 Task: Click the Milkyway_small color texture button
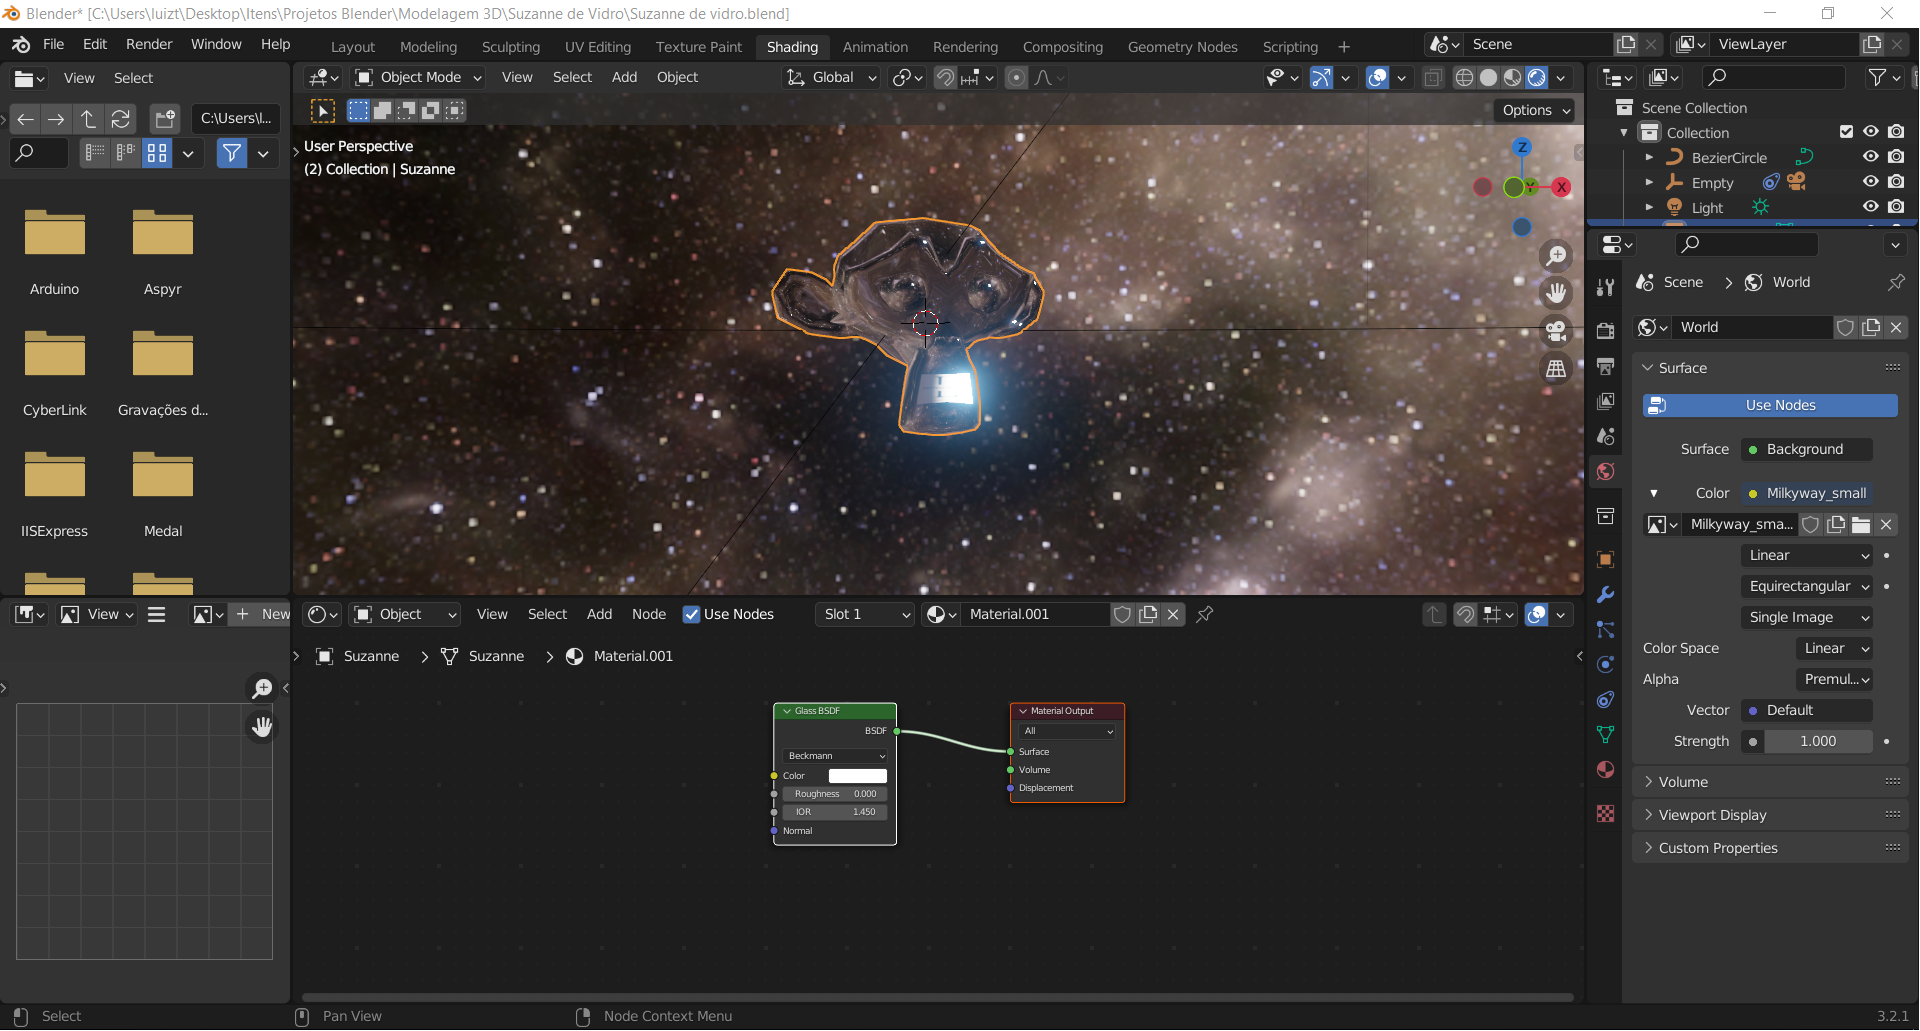[1807, 494]
